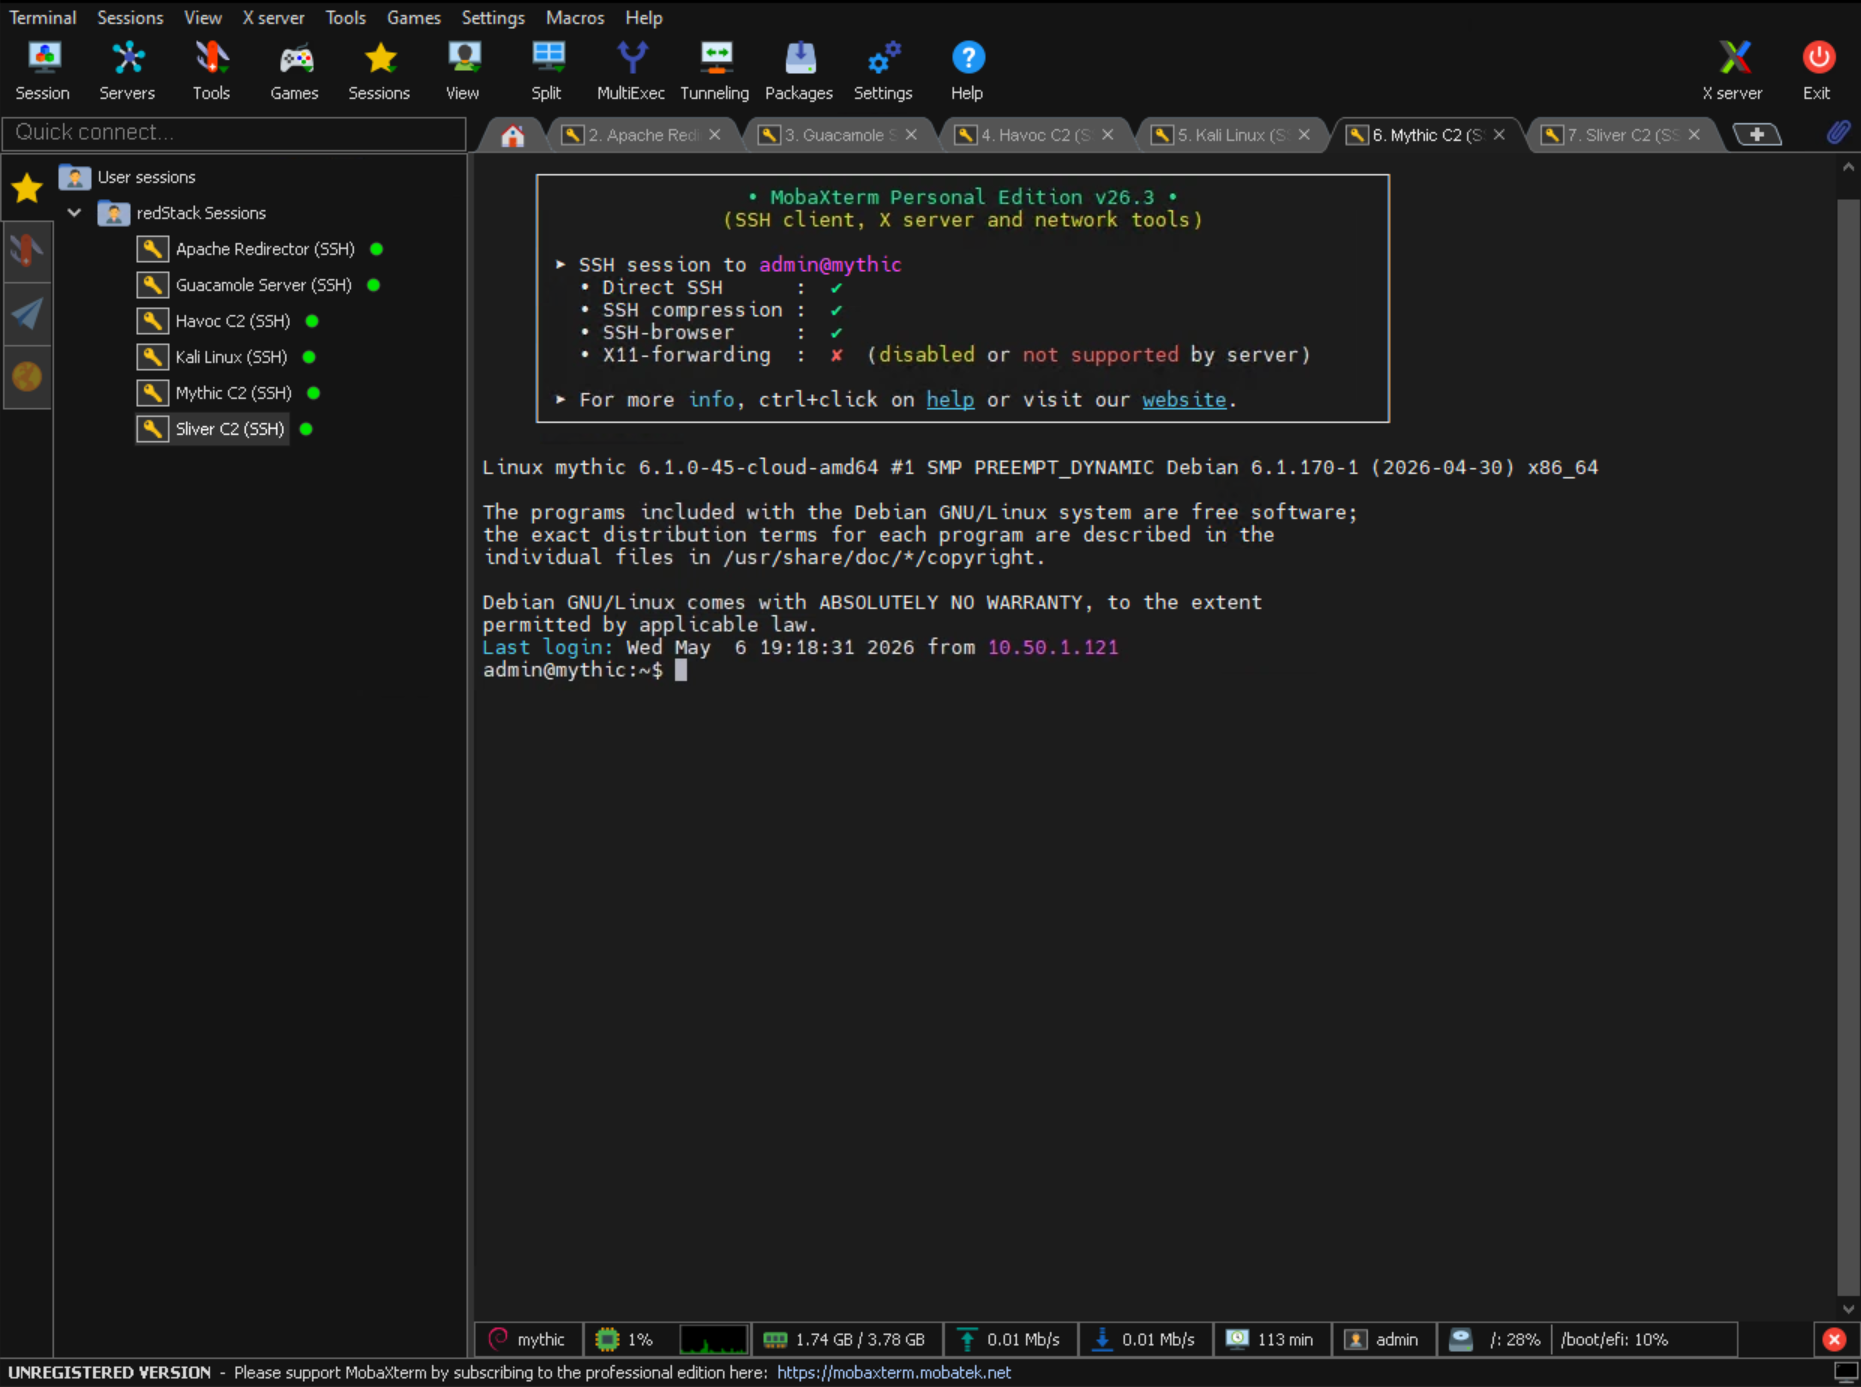Launch the MultiExec tool
The height and width of the screenshot is (1387, 1861).
coord(631,70)
